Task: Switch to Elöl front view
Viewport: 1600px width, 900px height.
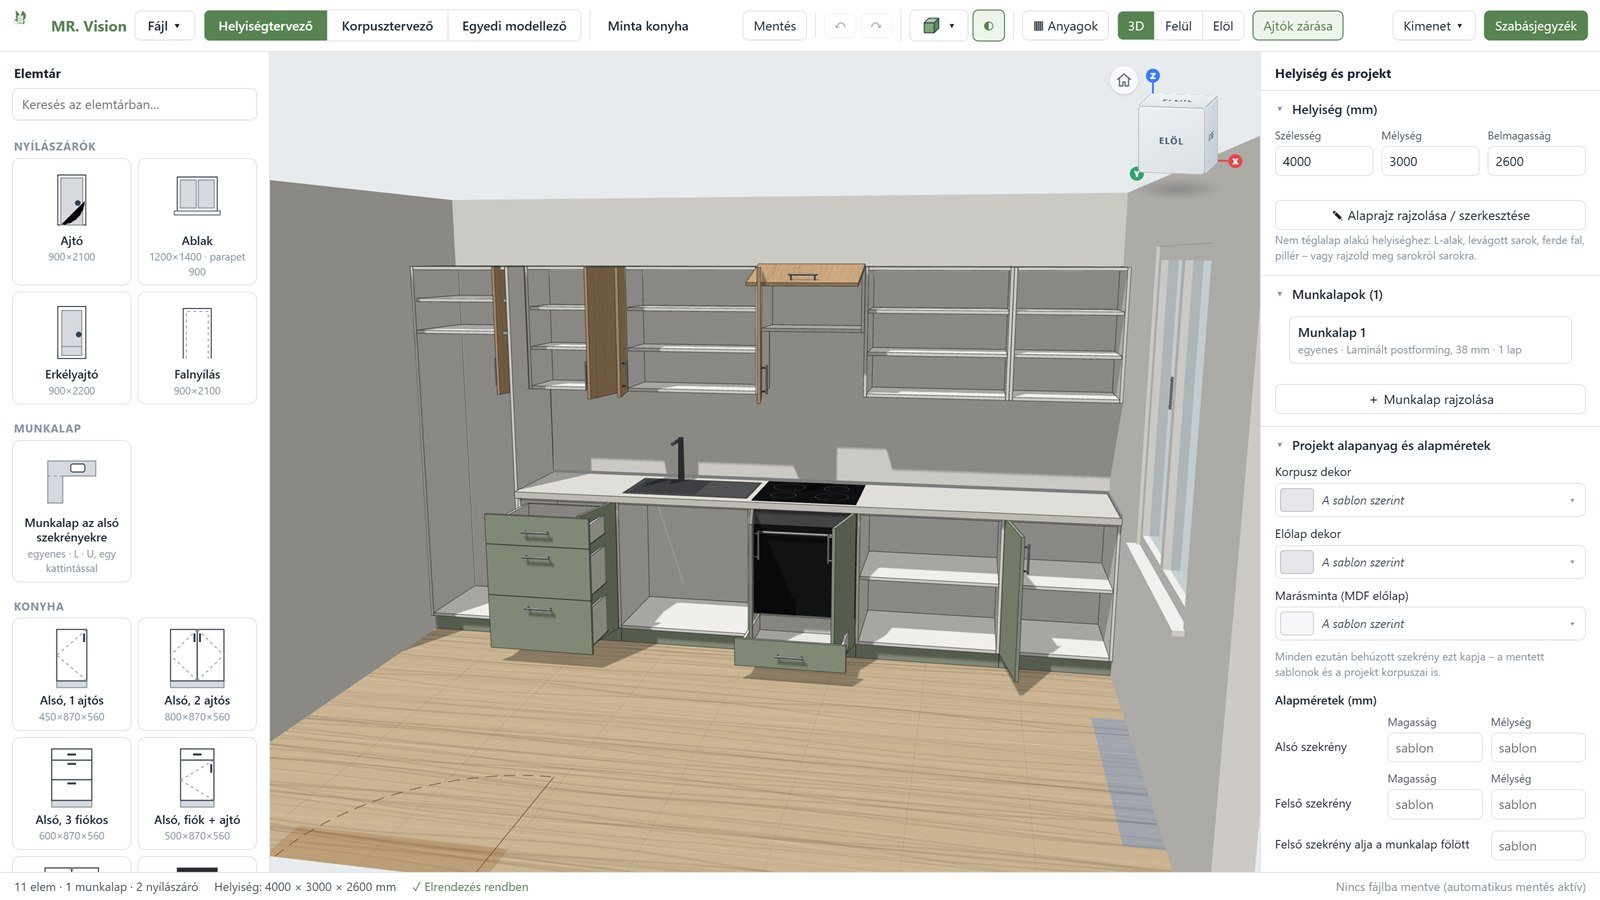Action: point(1223,26)
